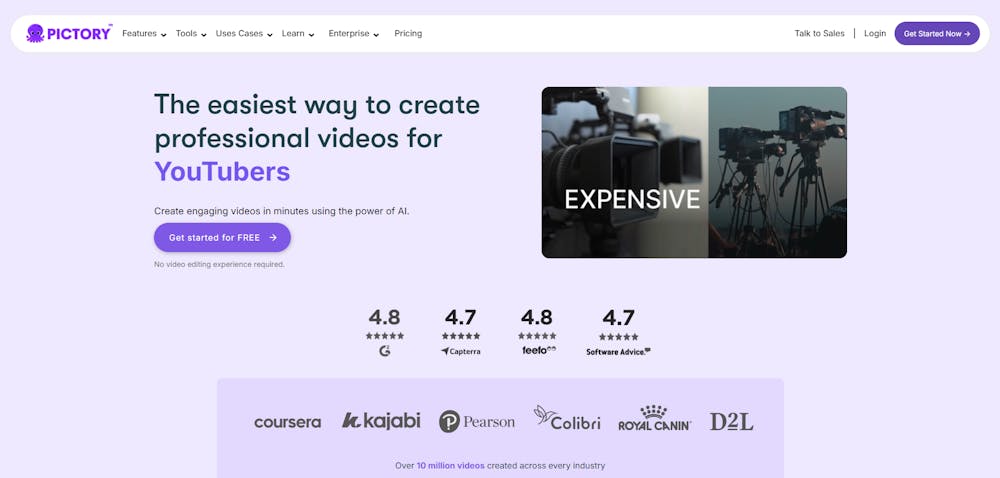
Task: Click the 4.8 rating number above G2
Action: [385, 317]
